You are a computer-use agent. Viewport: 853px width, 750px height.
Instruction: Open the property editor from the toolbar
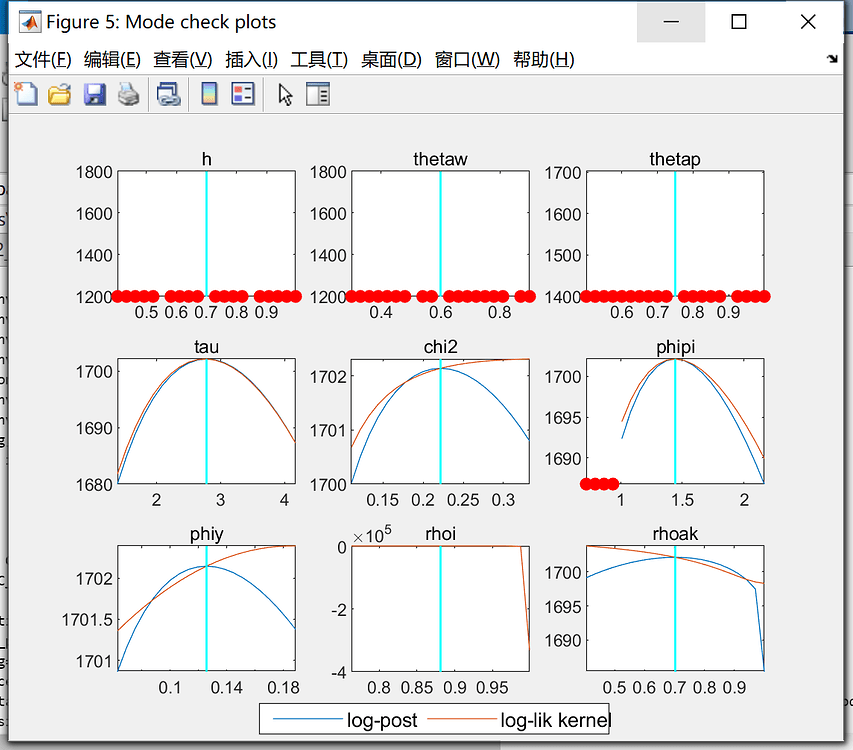click(317, 93)
